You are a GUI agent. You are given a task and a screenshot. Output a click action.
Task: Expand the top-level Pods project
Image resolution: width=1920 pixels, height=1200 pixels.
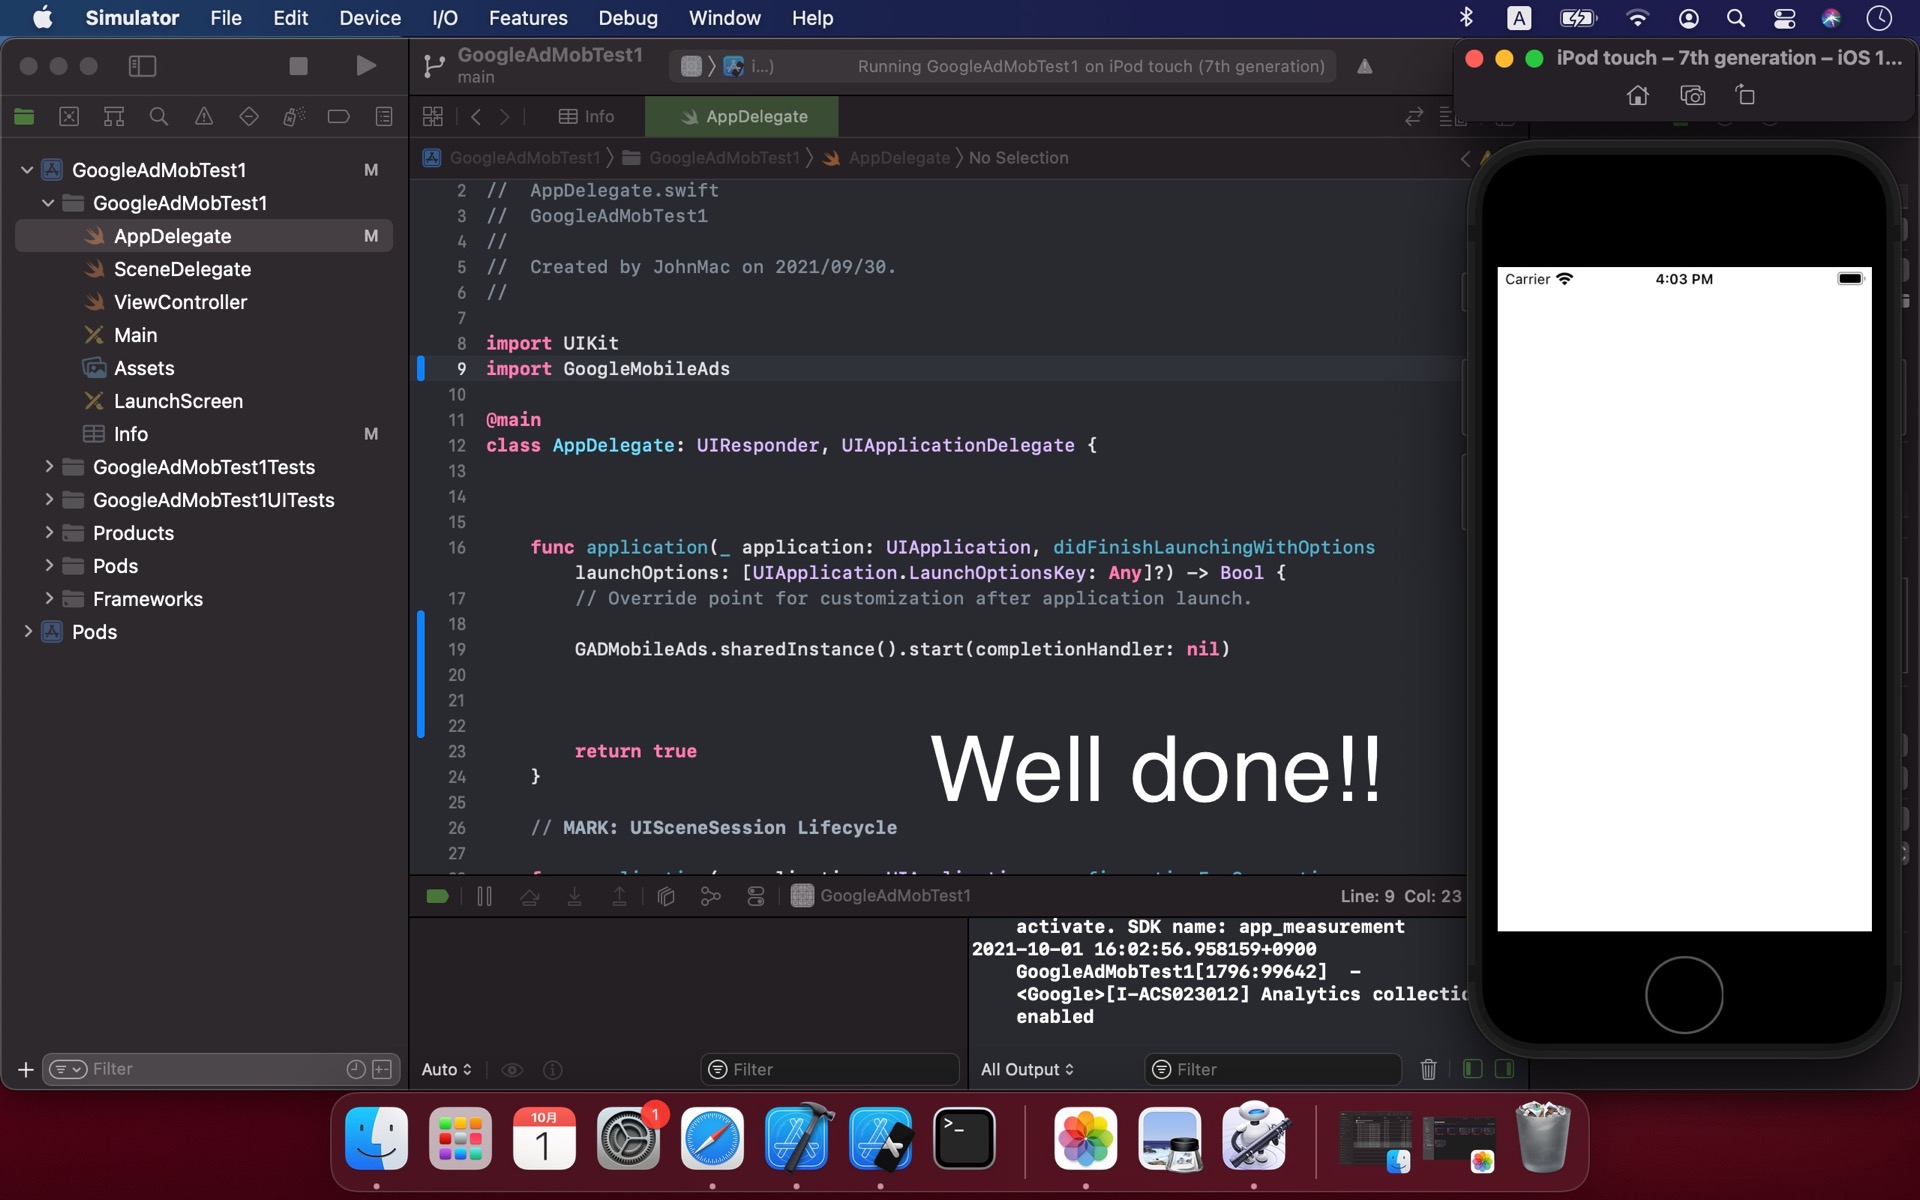(x=27, y=632)
